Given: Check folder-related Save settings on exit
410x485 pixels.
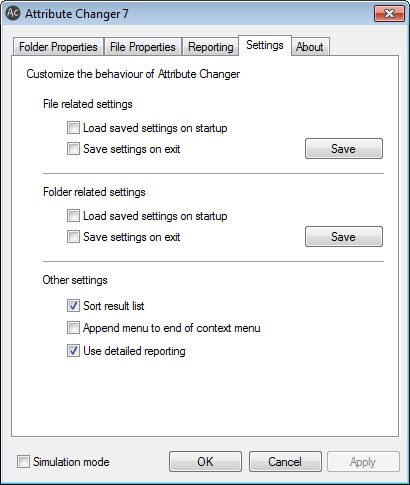Looking at the screenshot, I should [x=73, y=237].
